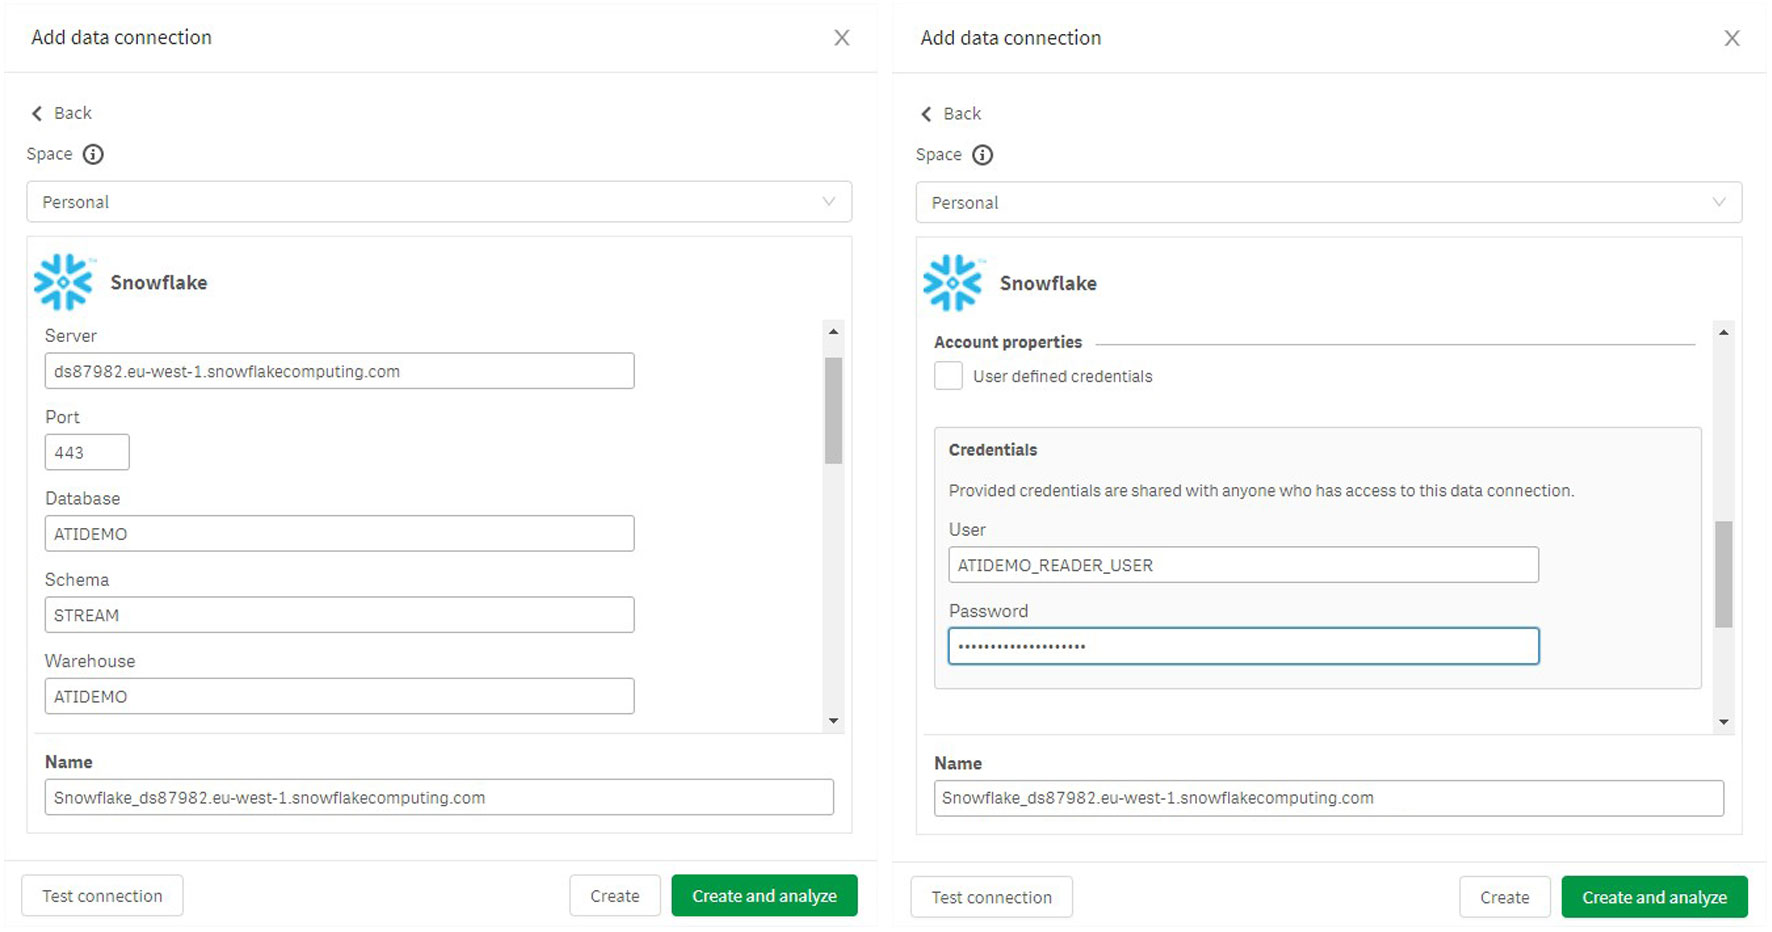The width and height of the screenshot is (1772, 932).
Task: Enable the User defined credentials checkbox
Action: [948, 376]
